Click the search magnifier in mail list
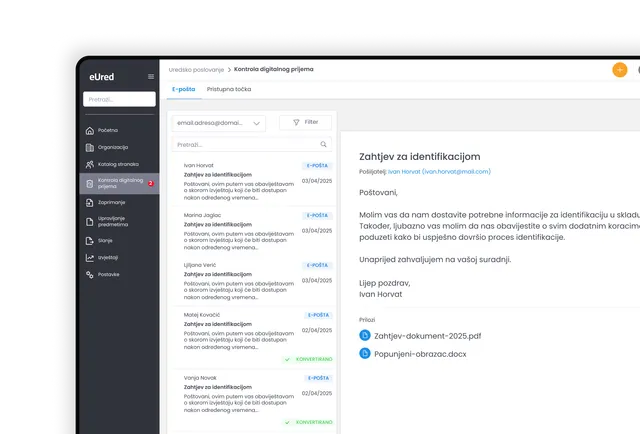The image size is (640, 434). 323,144
